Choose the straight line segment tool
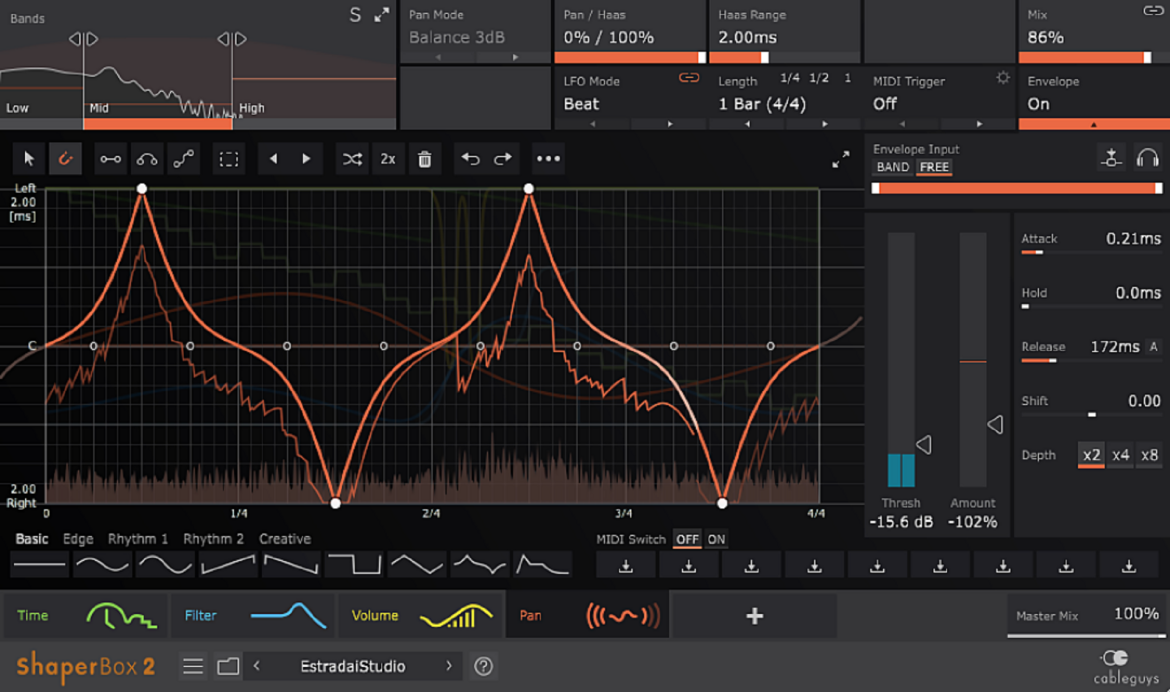 (x=110, y=159)
